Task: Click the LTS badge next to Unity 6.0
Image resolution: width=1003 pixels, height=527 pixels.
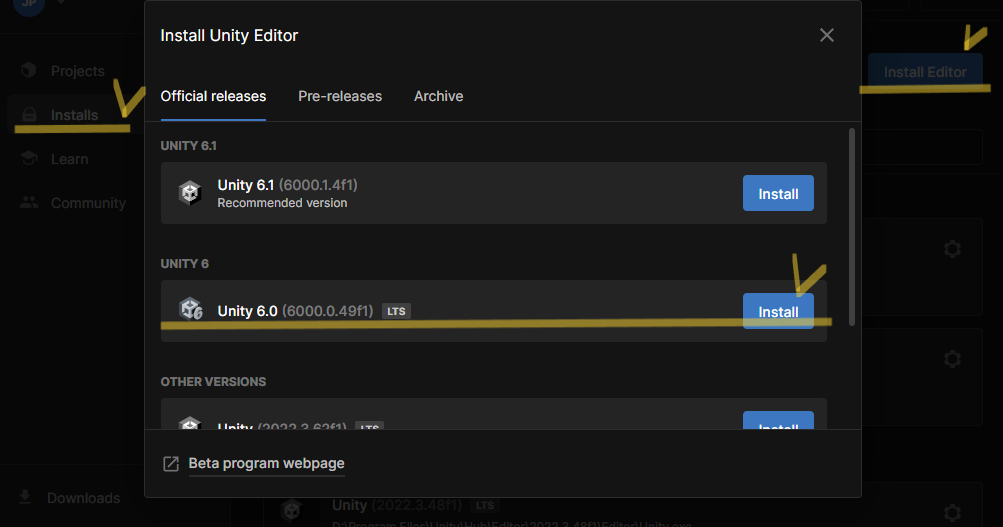Action: tap(396, 311)
